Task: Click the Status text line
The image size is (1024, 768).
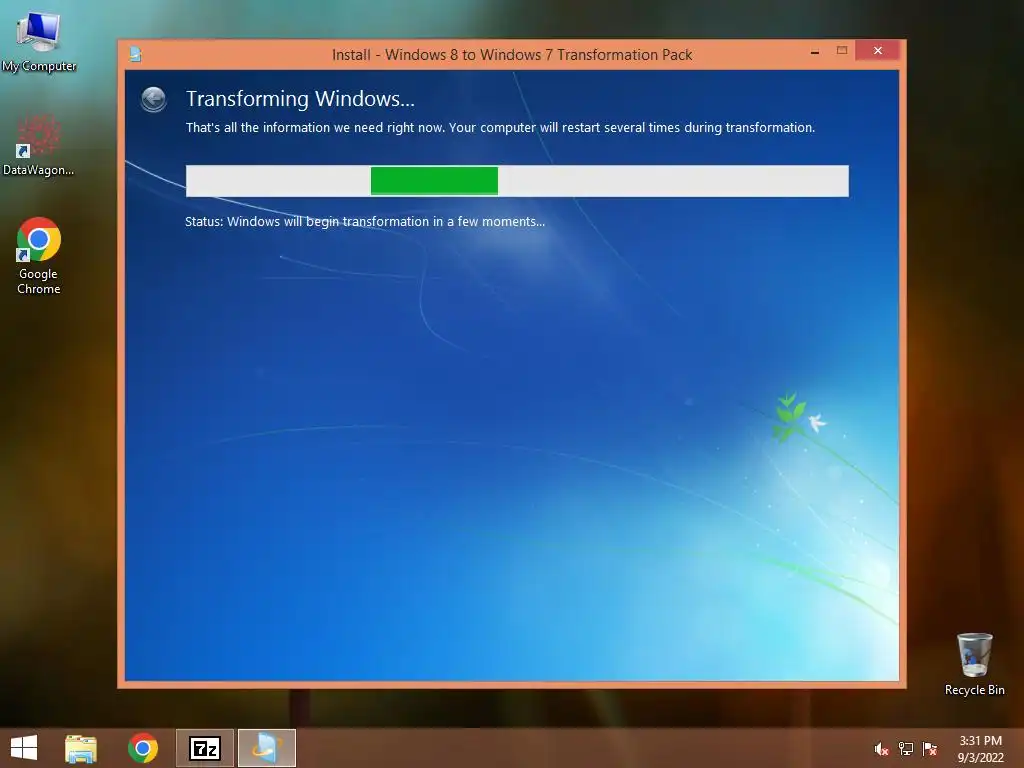Action: click(x=365, y=221)
